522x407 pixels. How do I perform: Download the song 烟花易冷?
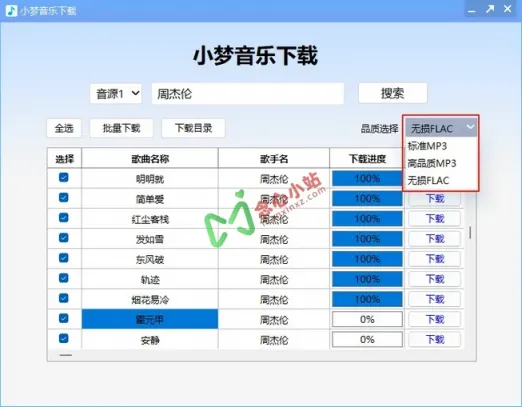(435, 299)
